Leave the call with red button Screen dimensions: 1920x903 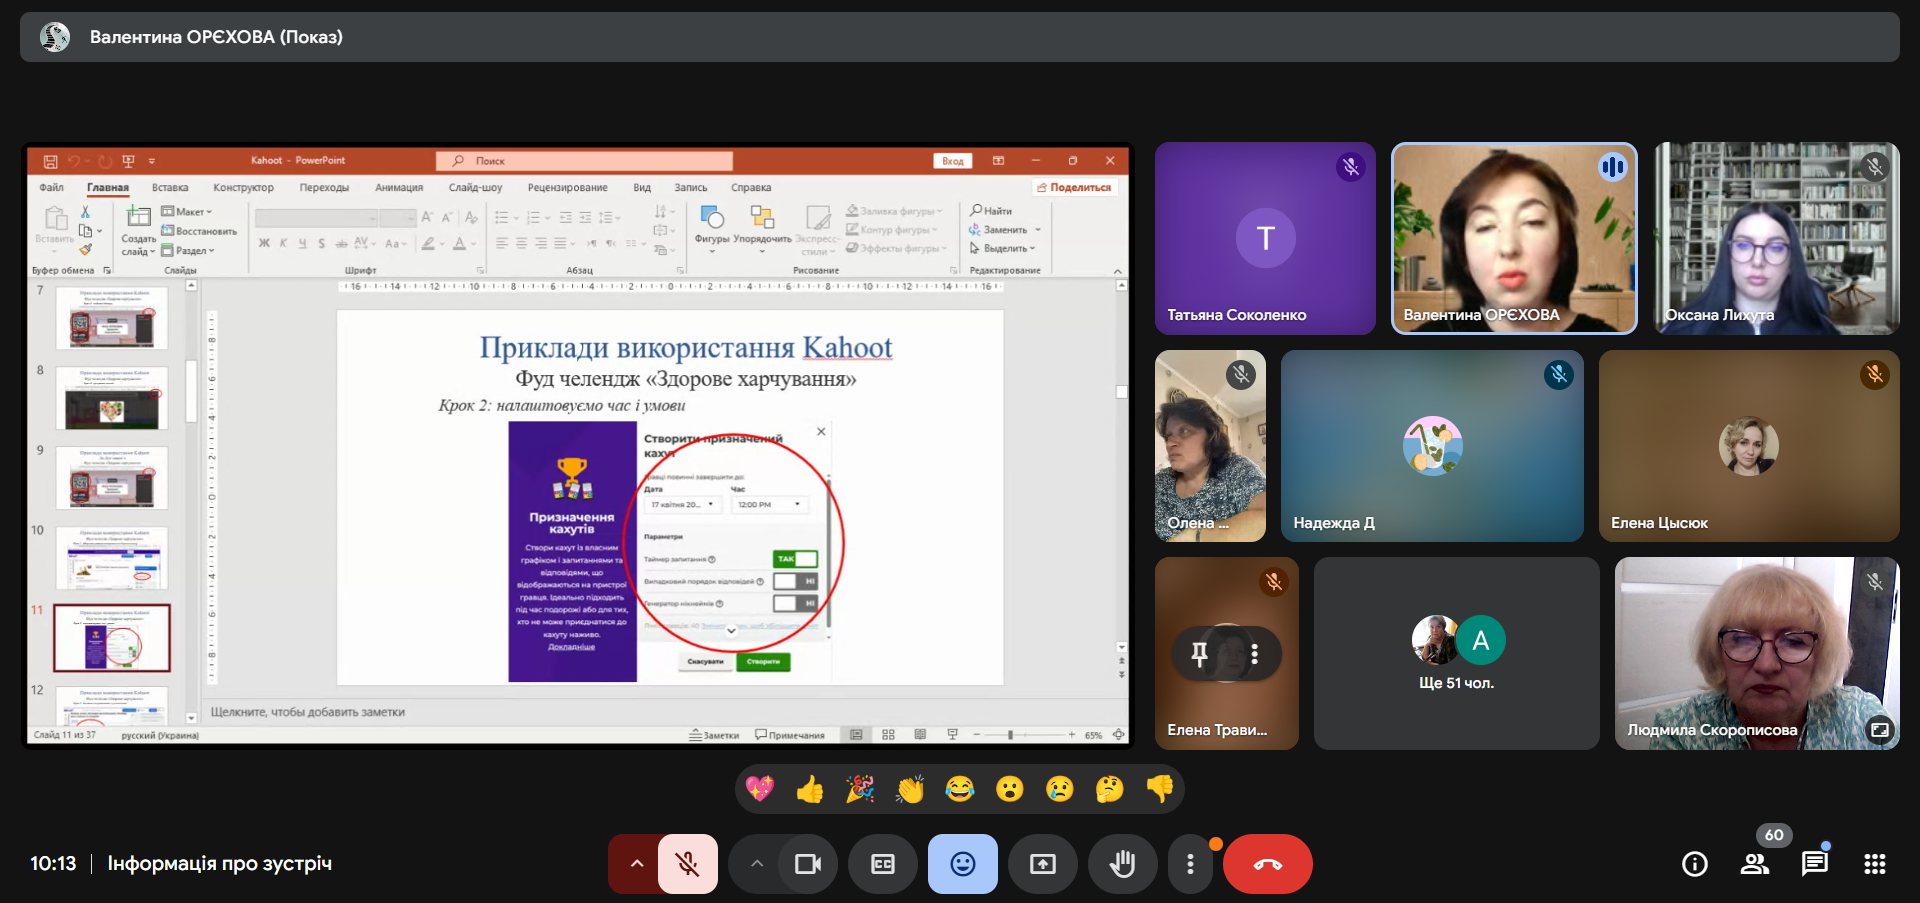[1268, 864]
